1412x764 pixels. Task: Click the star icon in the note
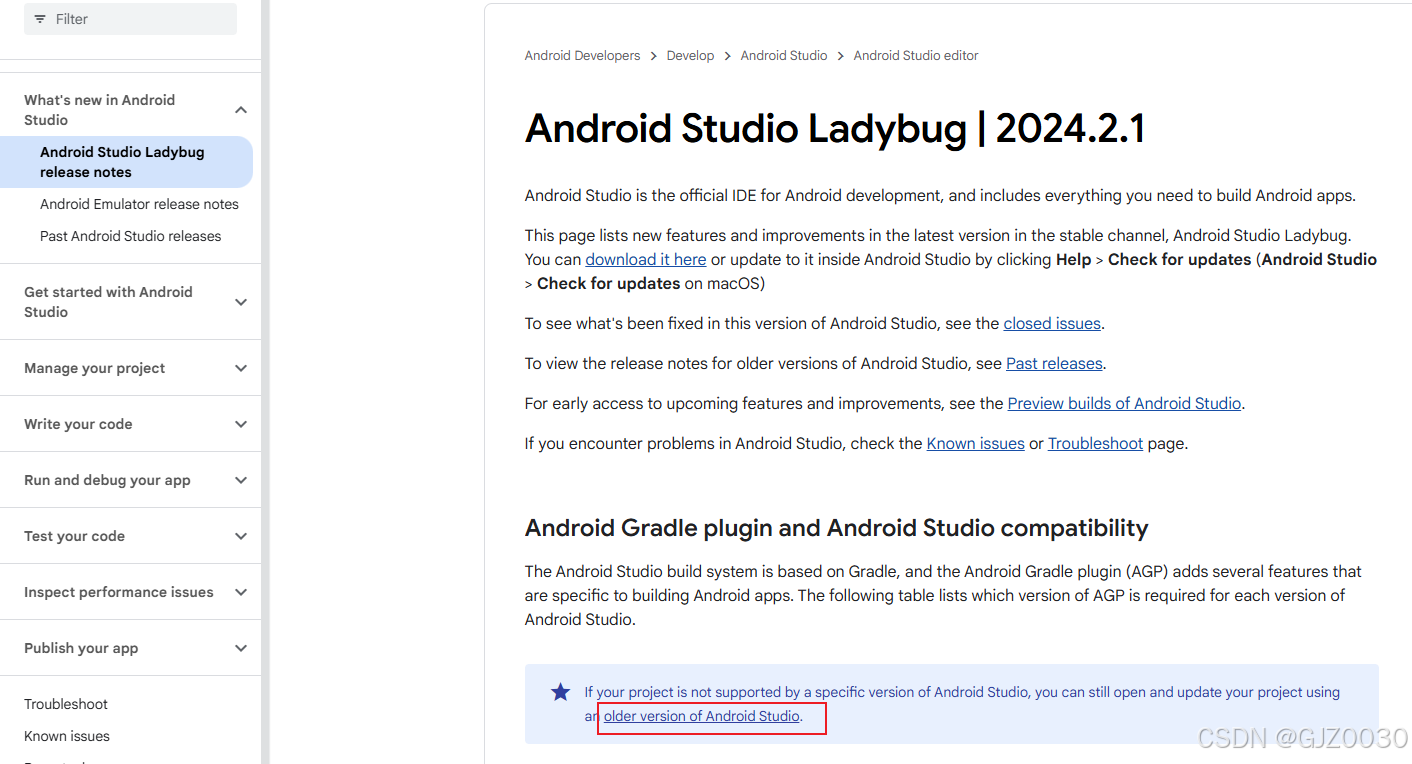click(561, 692)
